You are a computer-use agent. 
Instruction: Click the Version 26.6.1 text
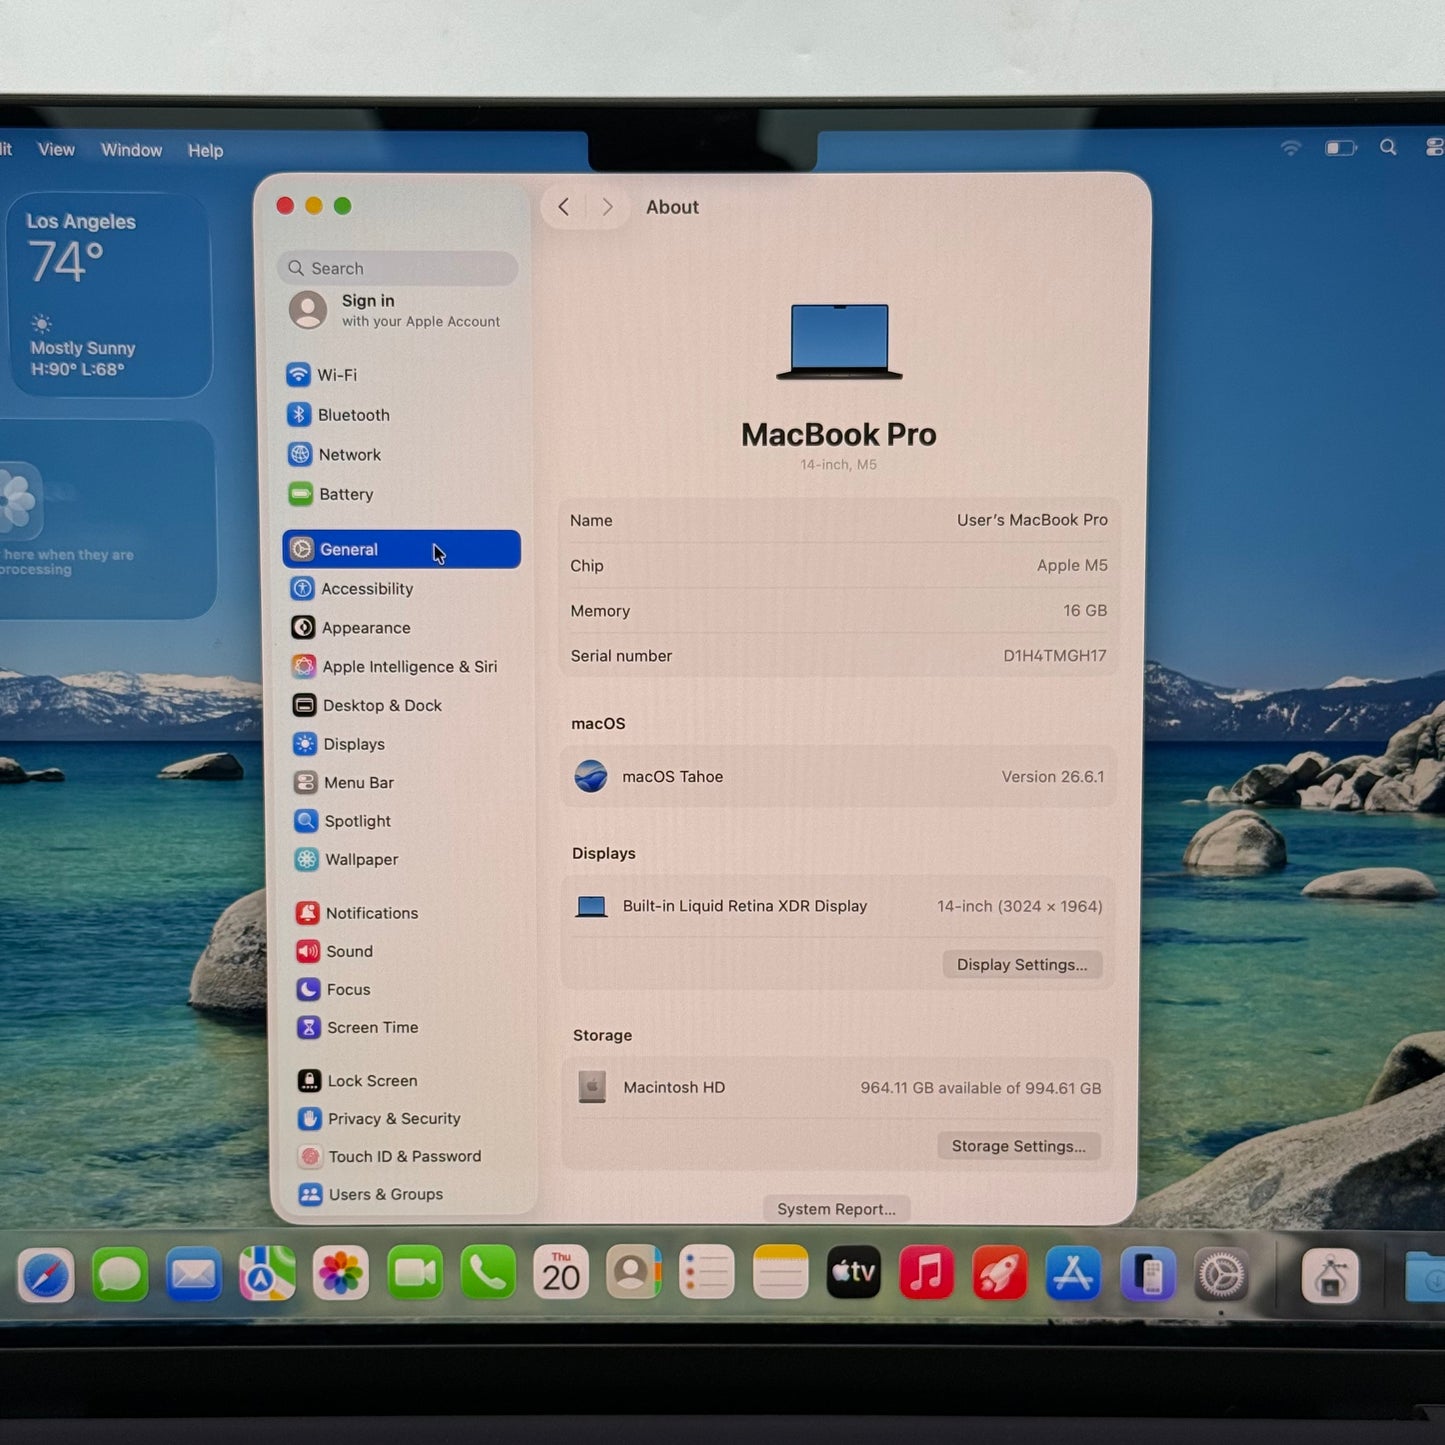(1053, 777)
